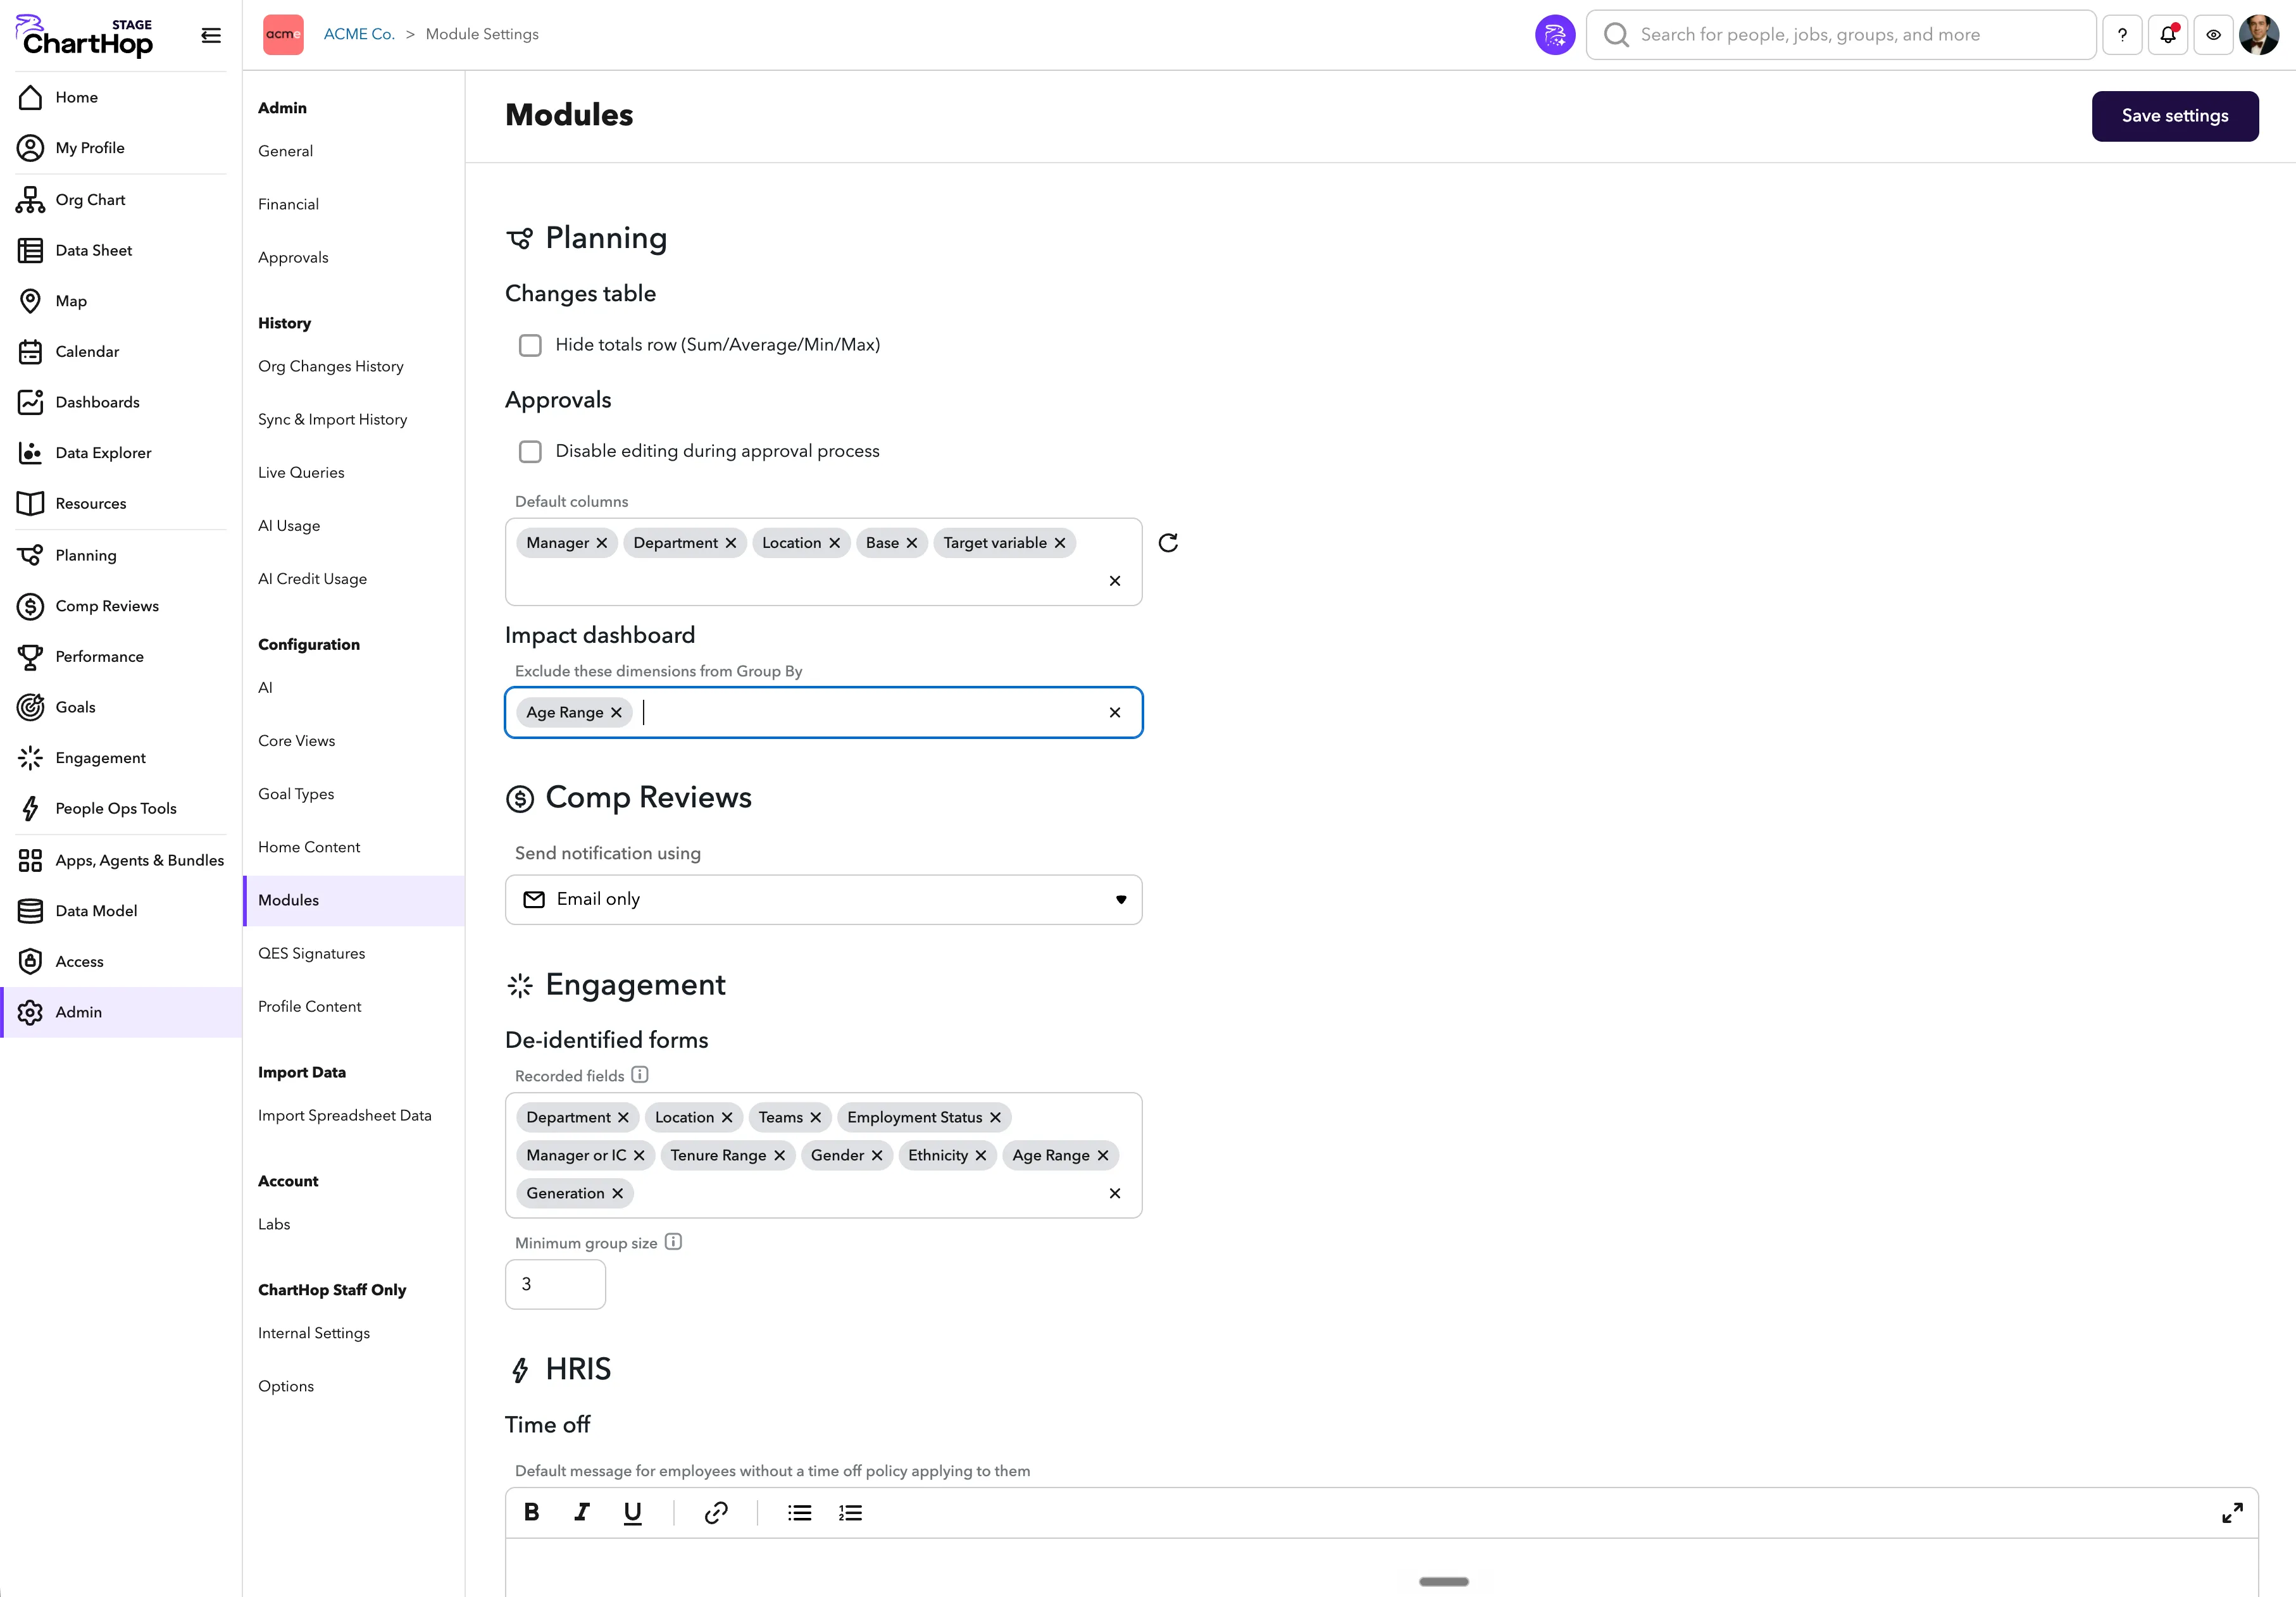The image size is (2296, 1597).
Task: Open General admin settings
Action: (x=286, y=151)
